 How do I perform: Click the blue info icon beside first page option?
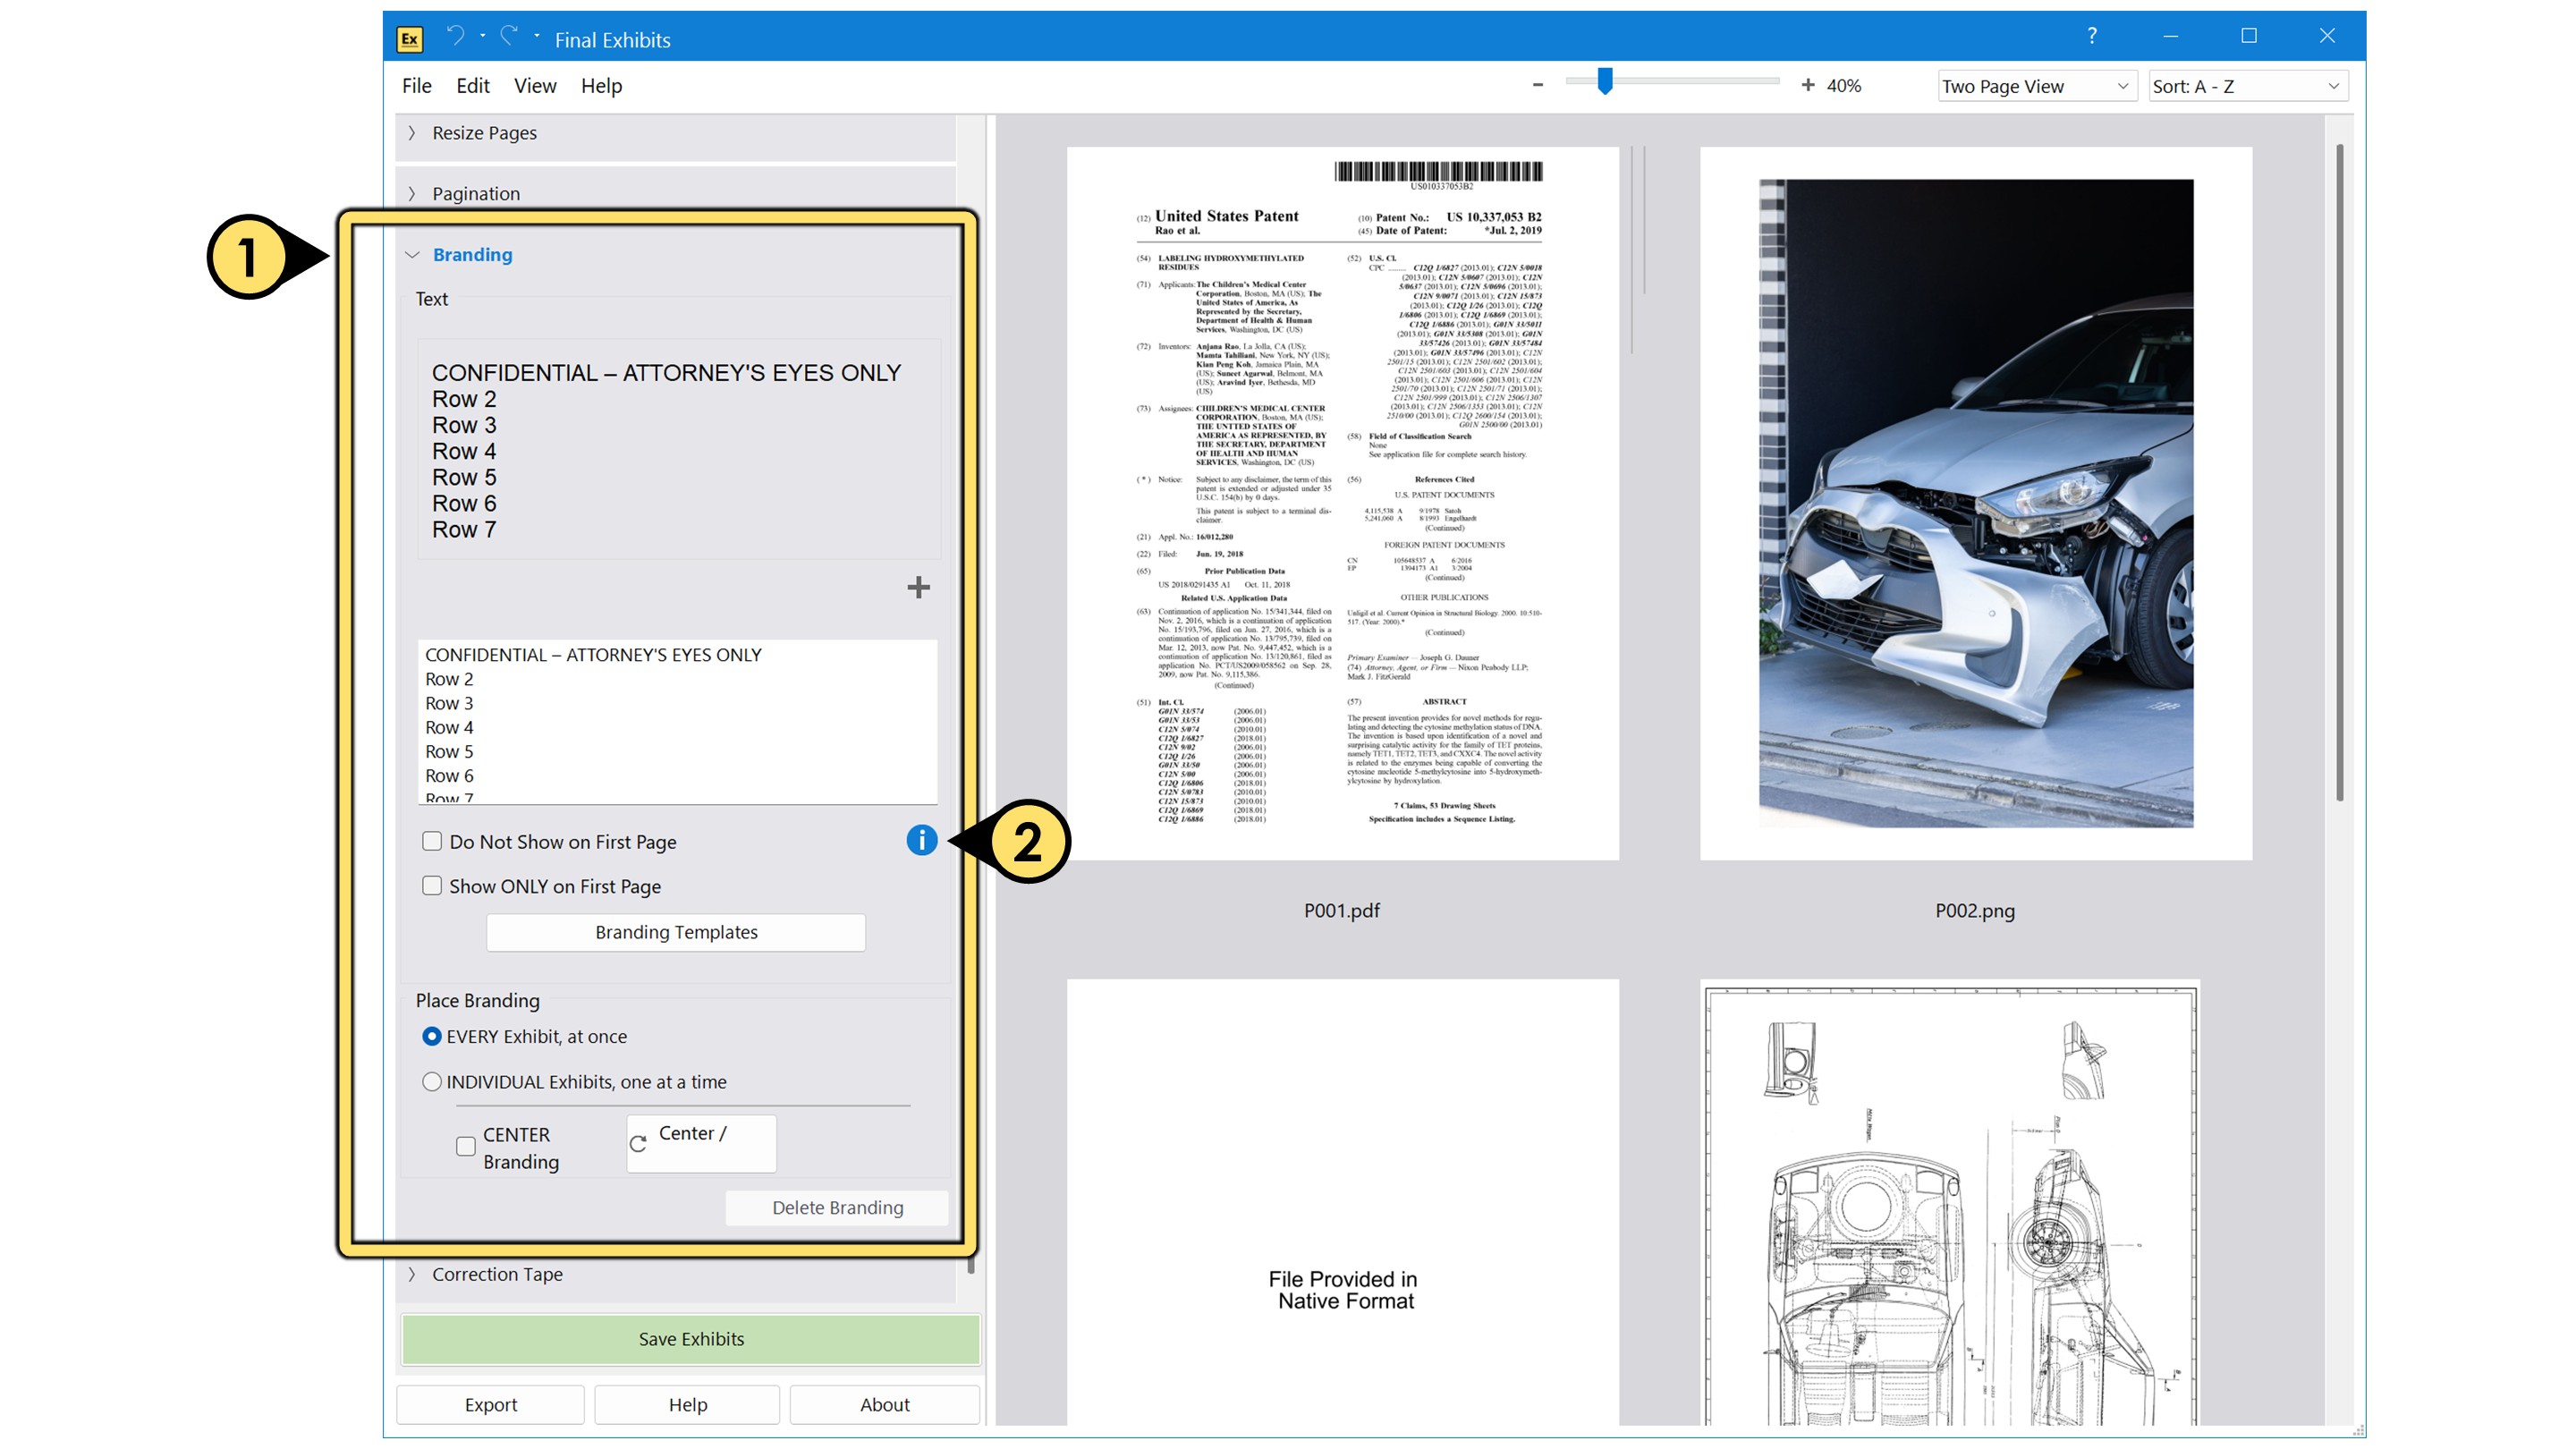point(921,840)
